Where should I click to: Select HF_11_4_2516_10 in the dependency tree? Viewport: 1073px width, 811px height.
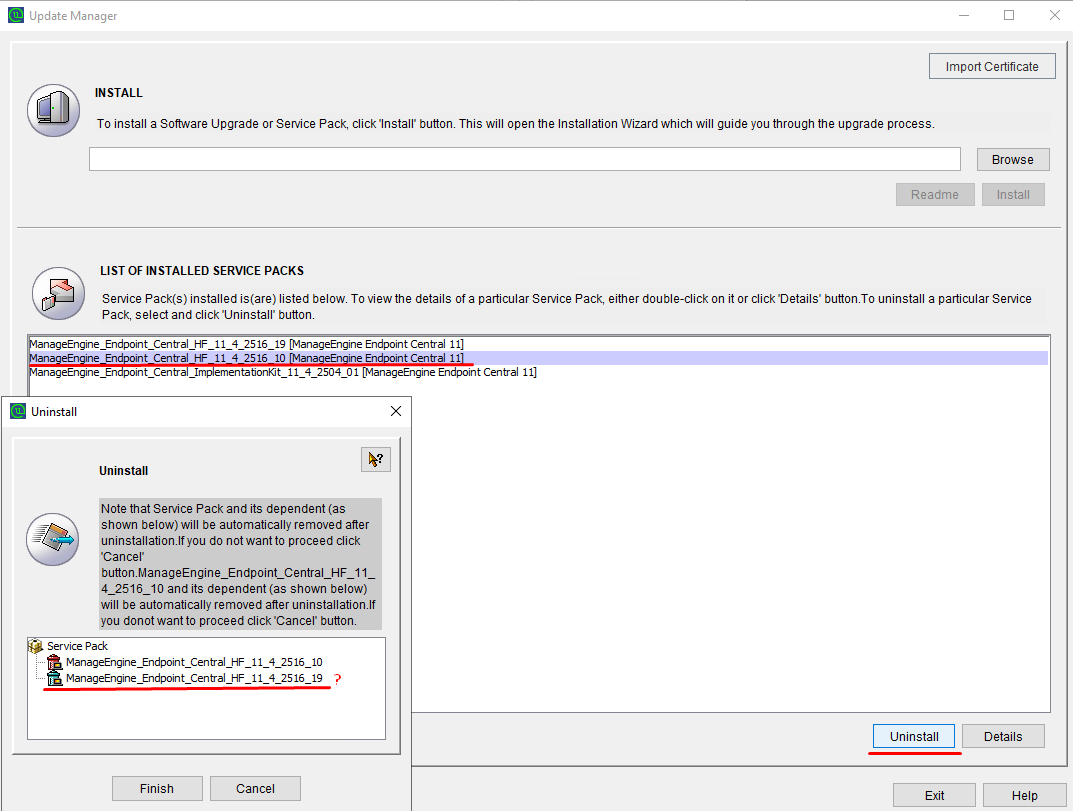pos(194,662)
